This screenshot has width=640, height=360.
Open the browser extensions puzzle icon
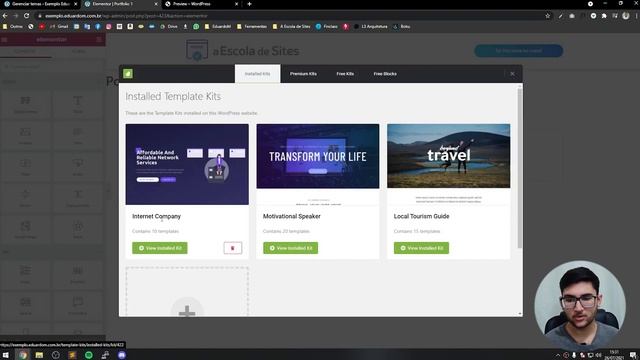pyautogui.click(x=604, y=16)
